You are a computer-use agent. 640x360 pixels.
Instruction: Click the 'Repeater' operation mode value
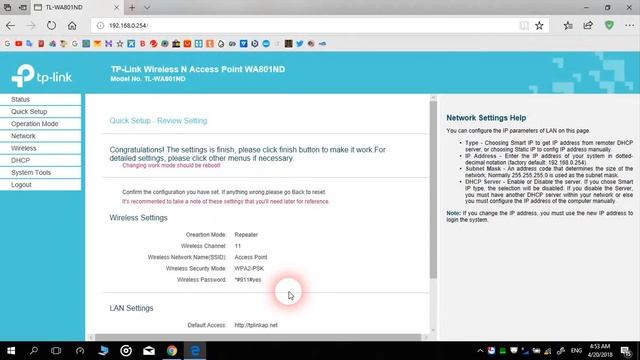246,235
